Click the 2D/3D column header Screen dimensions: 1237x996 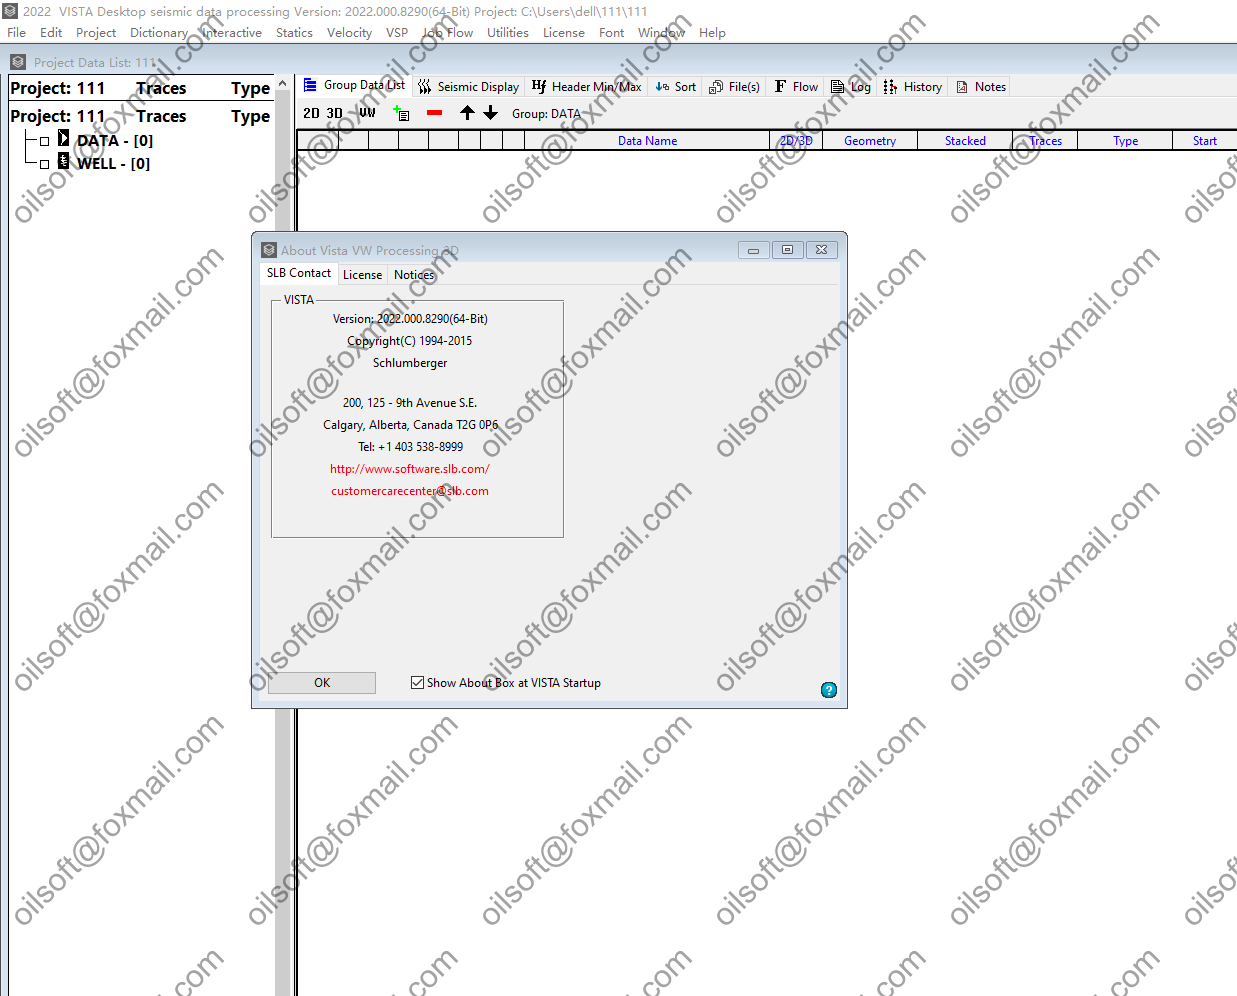coord(796,141)
